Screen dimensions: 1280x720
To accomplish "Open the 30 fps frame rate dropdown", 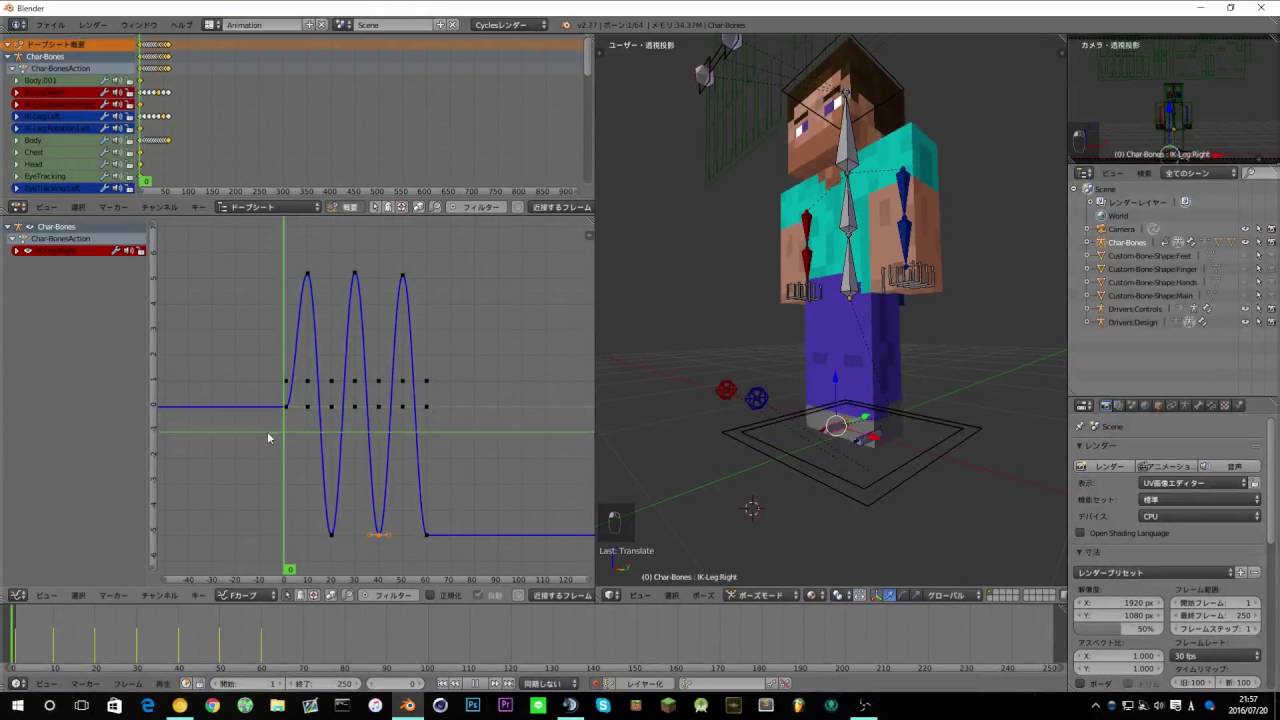I will point(1215,656).
